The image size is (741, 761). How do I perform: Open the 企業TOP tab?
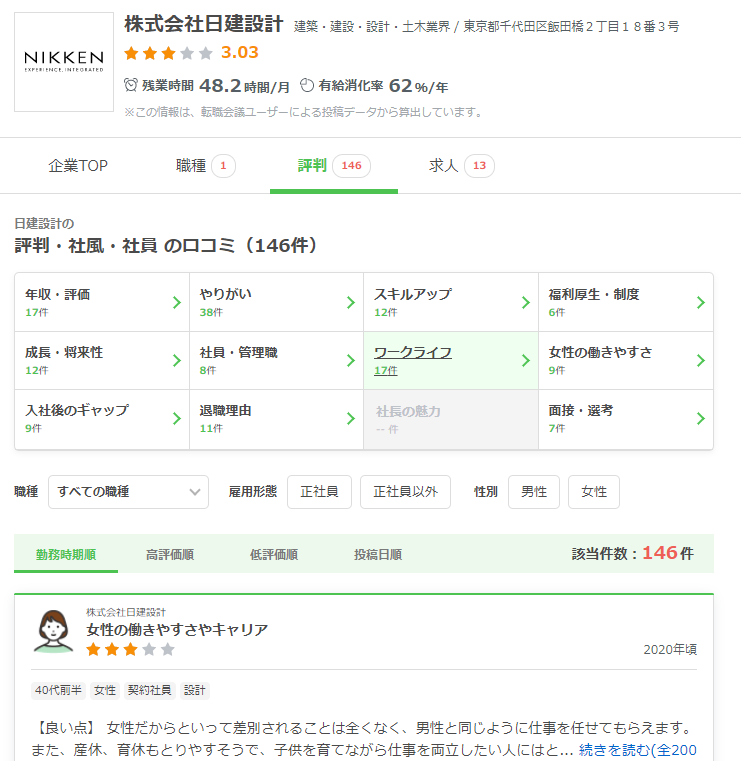pyautogui.click(x=78, y=165)
